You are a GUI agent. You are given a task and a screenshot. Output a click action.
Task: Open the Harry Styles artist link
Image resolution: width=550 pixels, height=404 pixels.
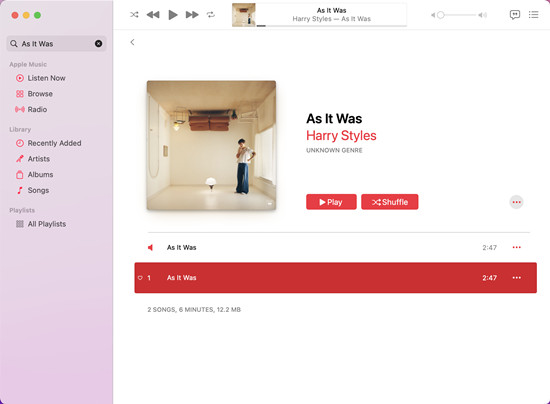click(341, 136)
